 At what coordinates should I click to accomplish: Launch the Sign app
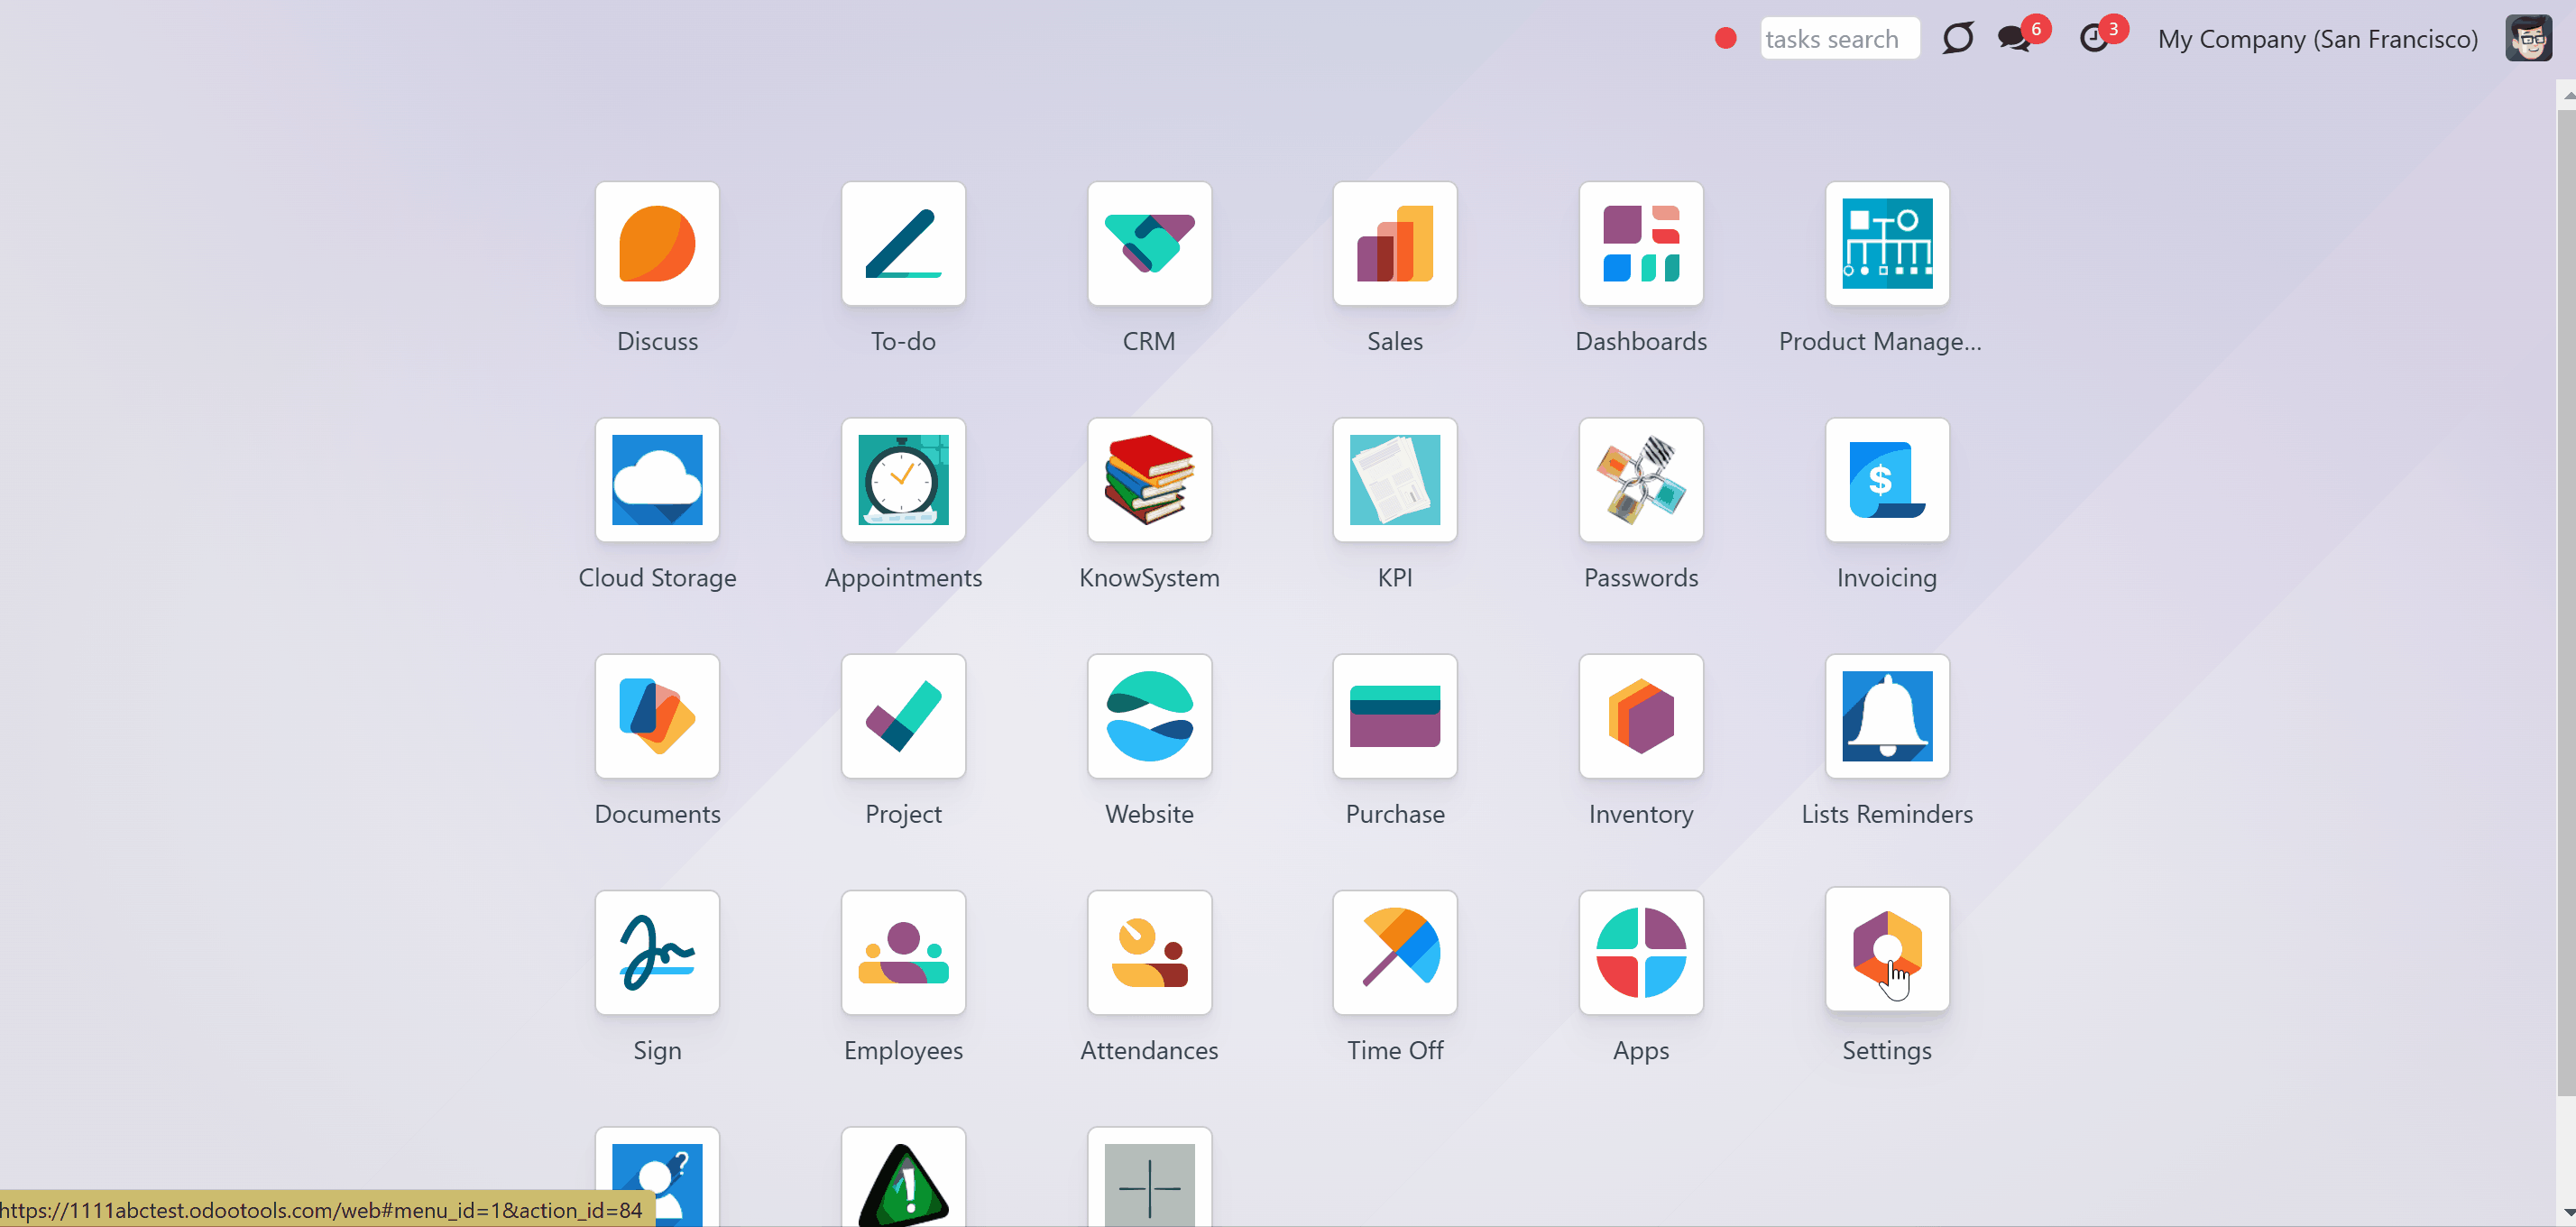657,953
